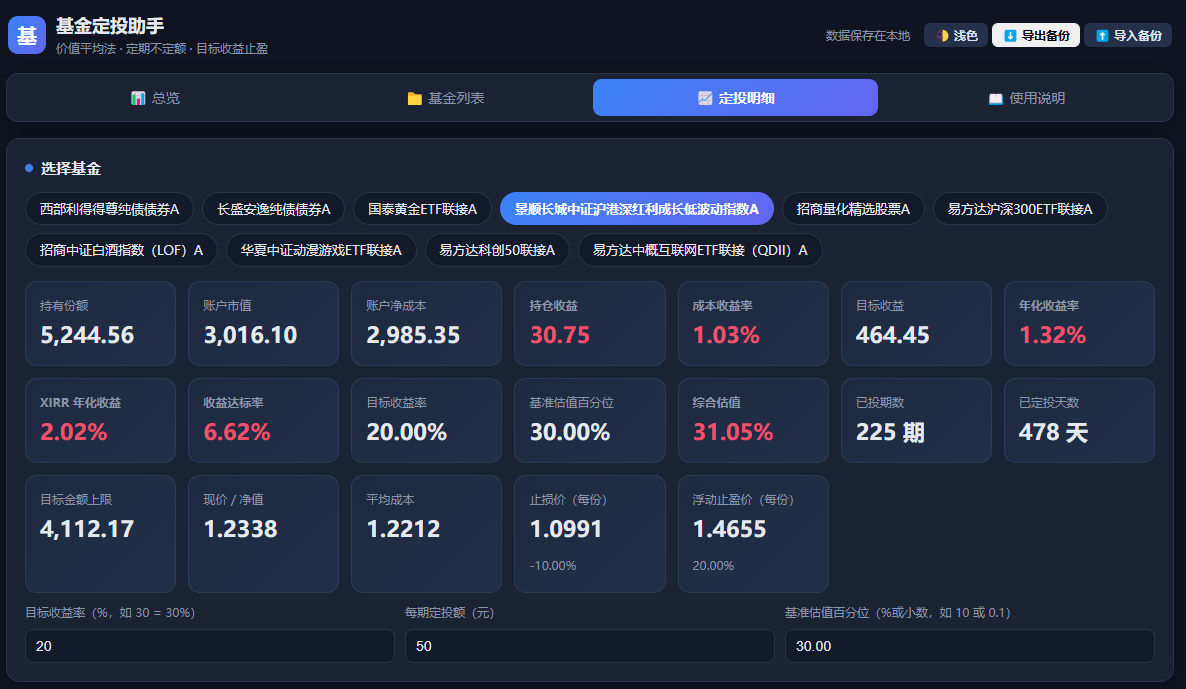Click the 基金定投助手 app title

[110, 26]
